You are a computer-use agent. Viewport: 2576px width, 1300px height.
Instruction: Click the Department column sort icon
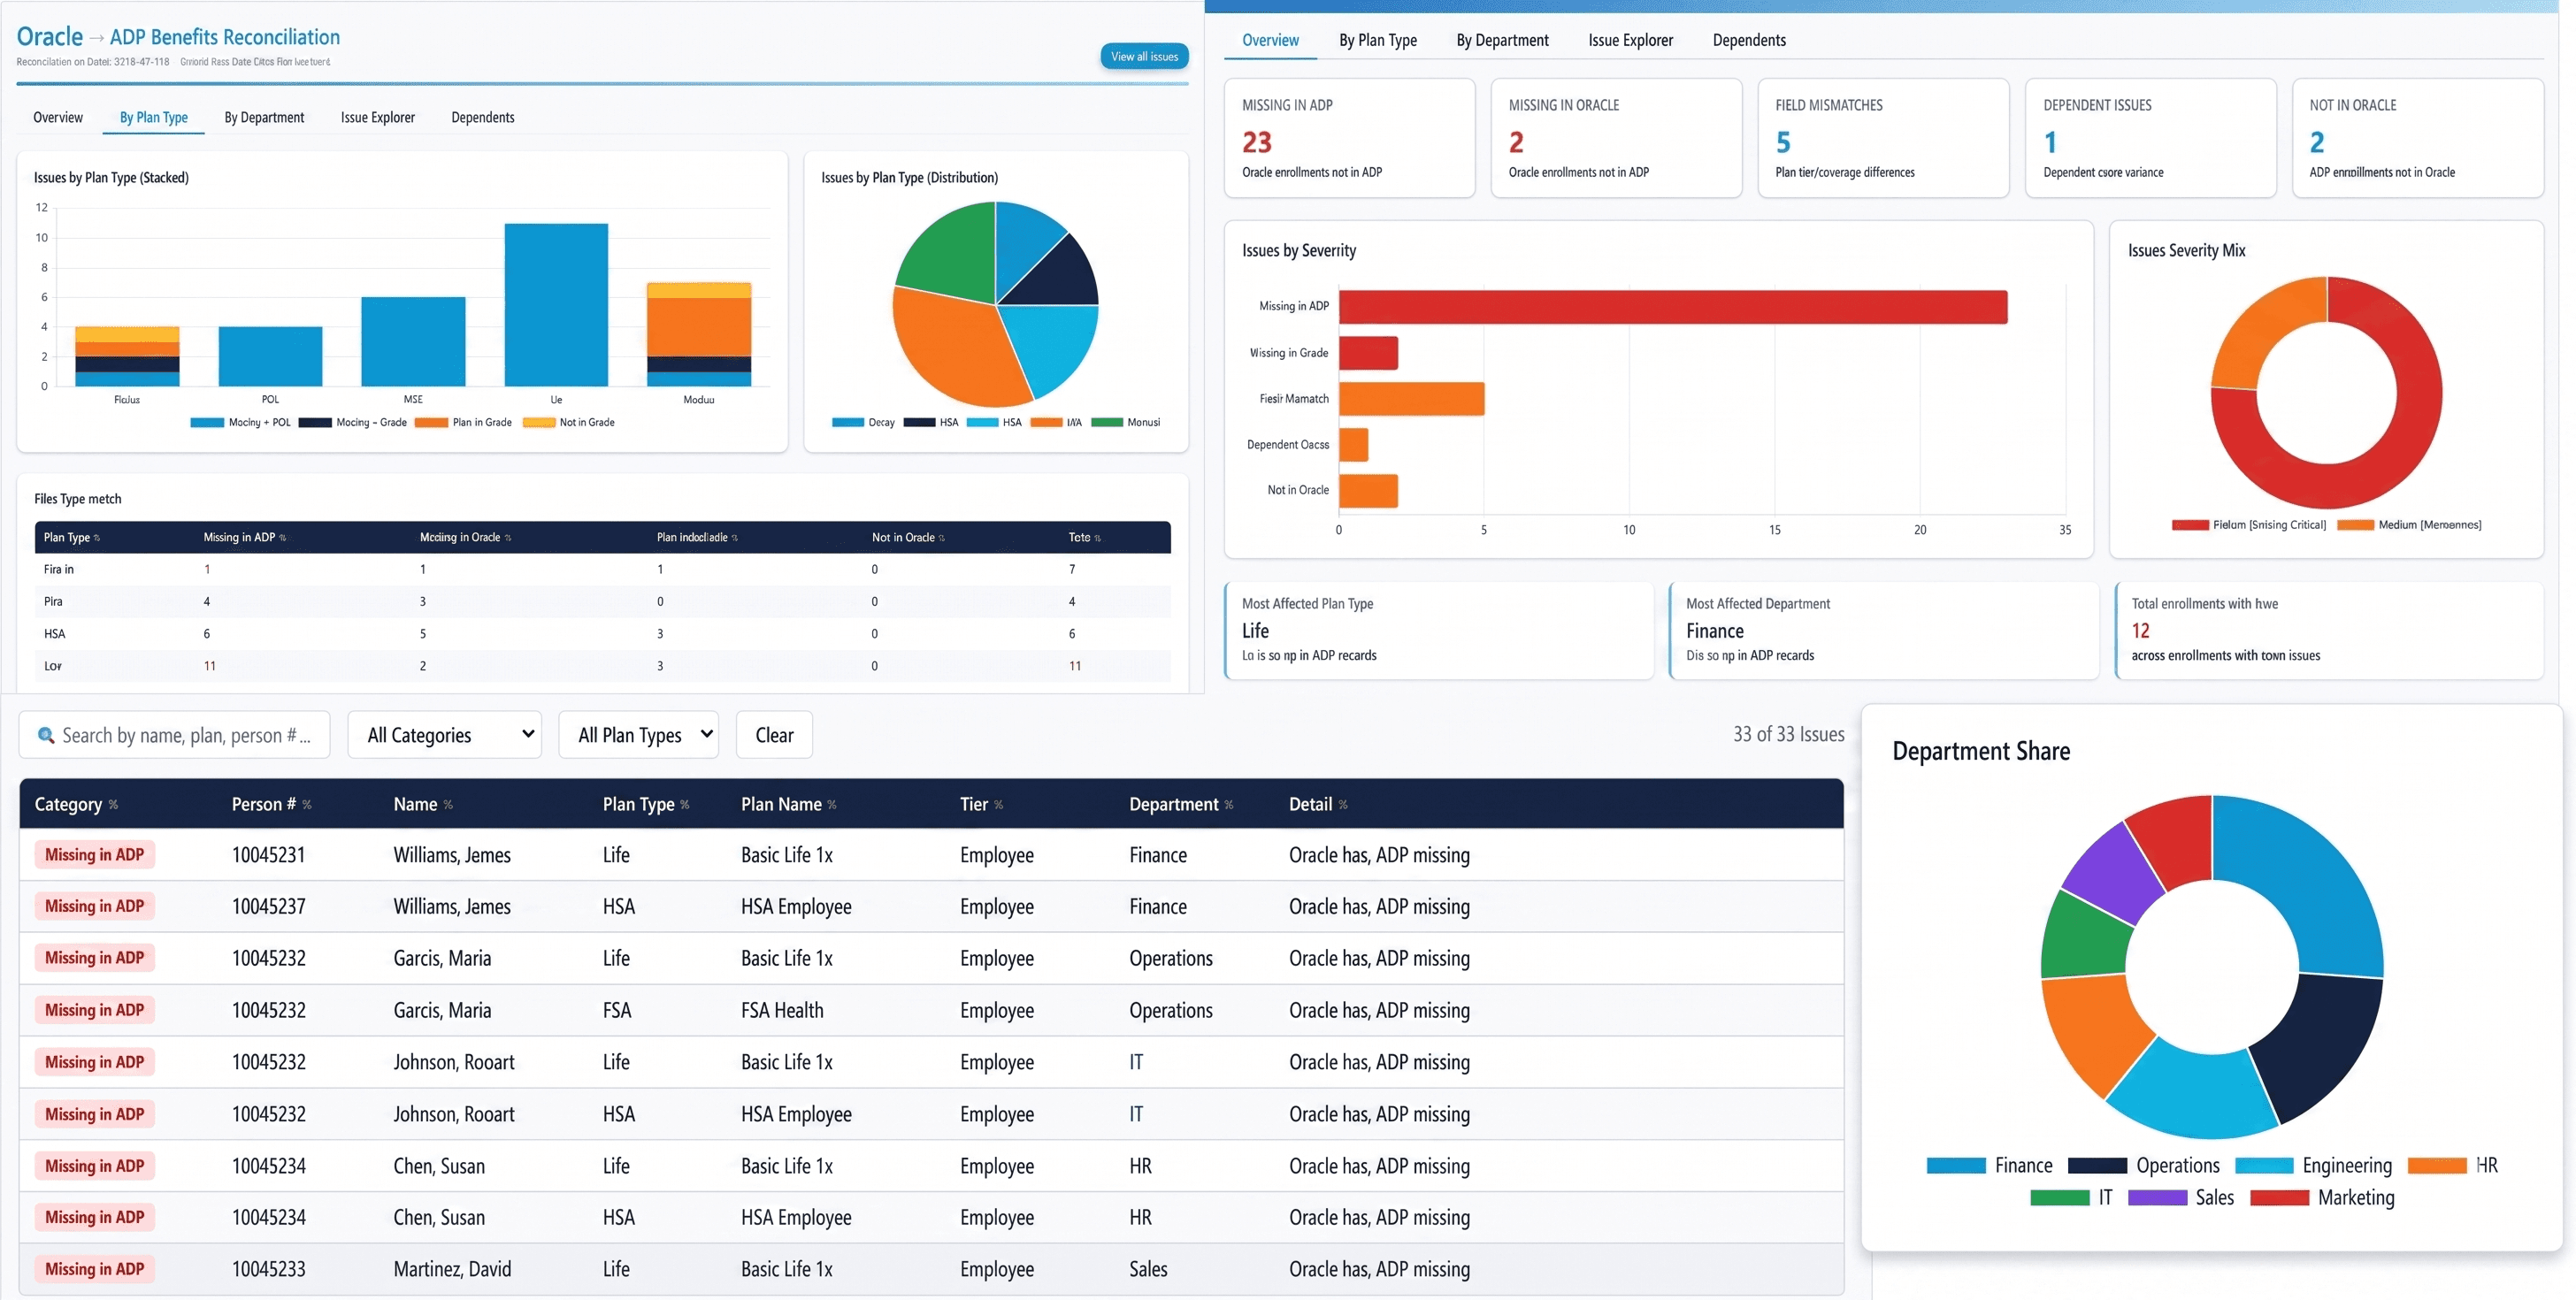tap(1229, 805)
